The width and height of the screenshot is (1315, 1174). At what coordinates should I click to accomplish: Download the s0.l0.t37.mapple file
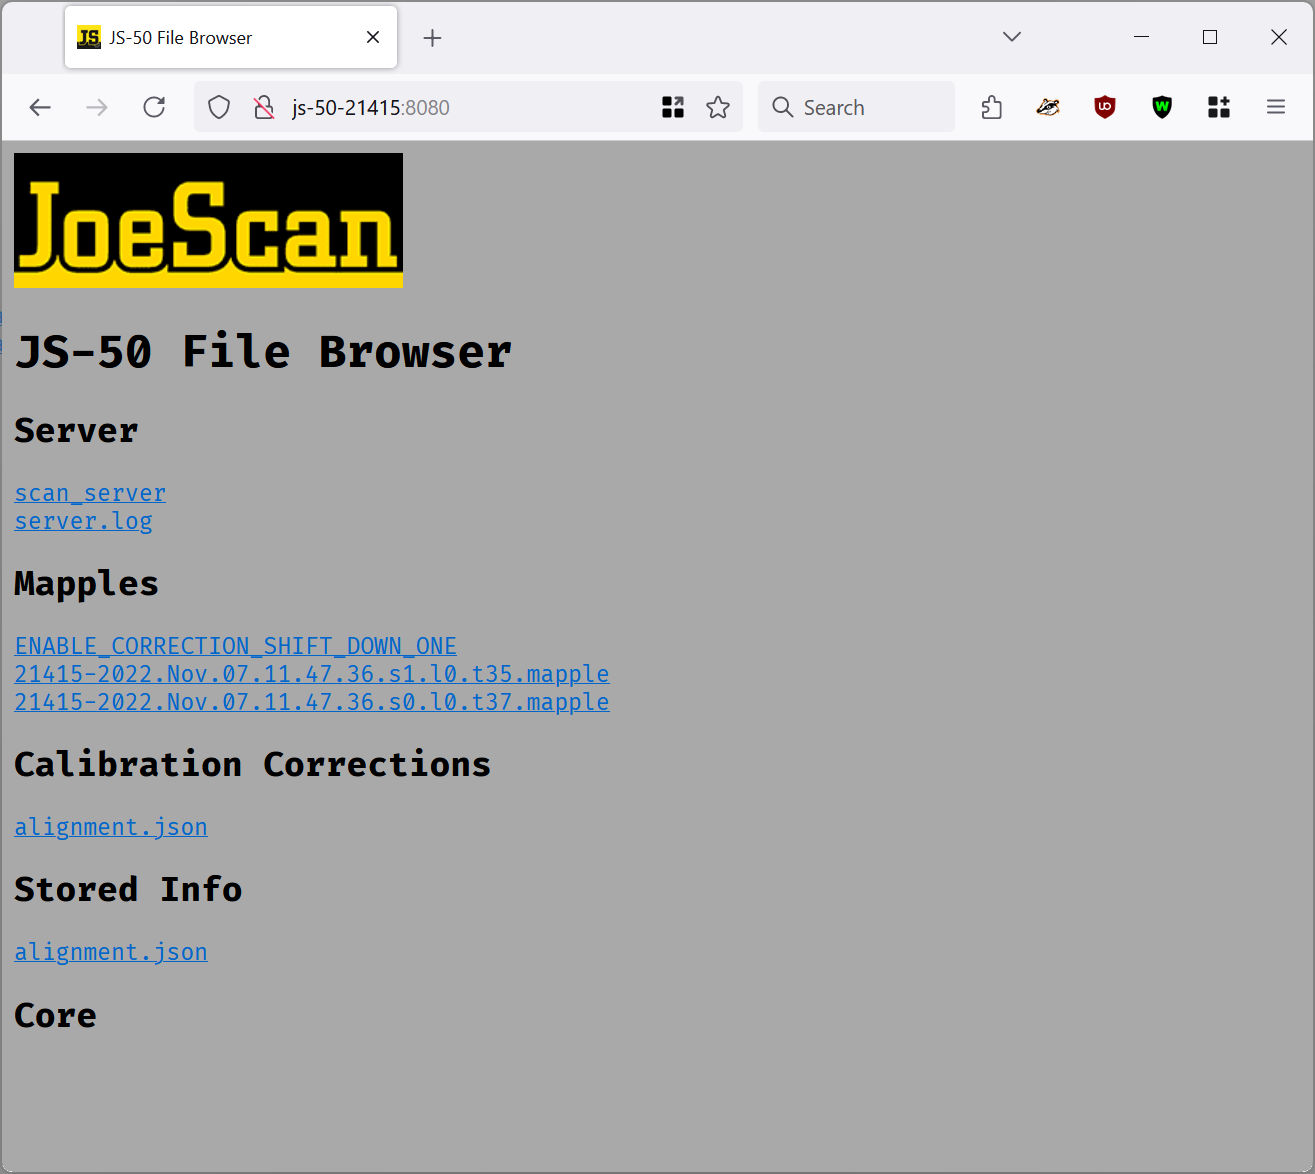tap(312, 702)
